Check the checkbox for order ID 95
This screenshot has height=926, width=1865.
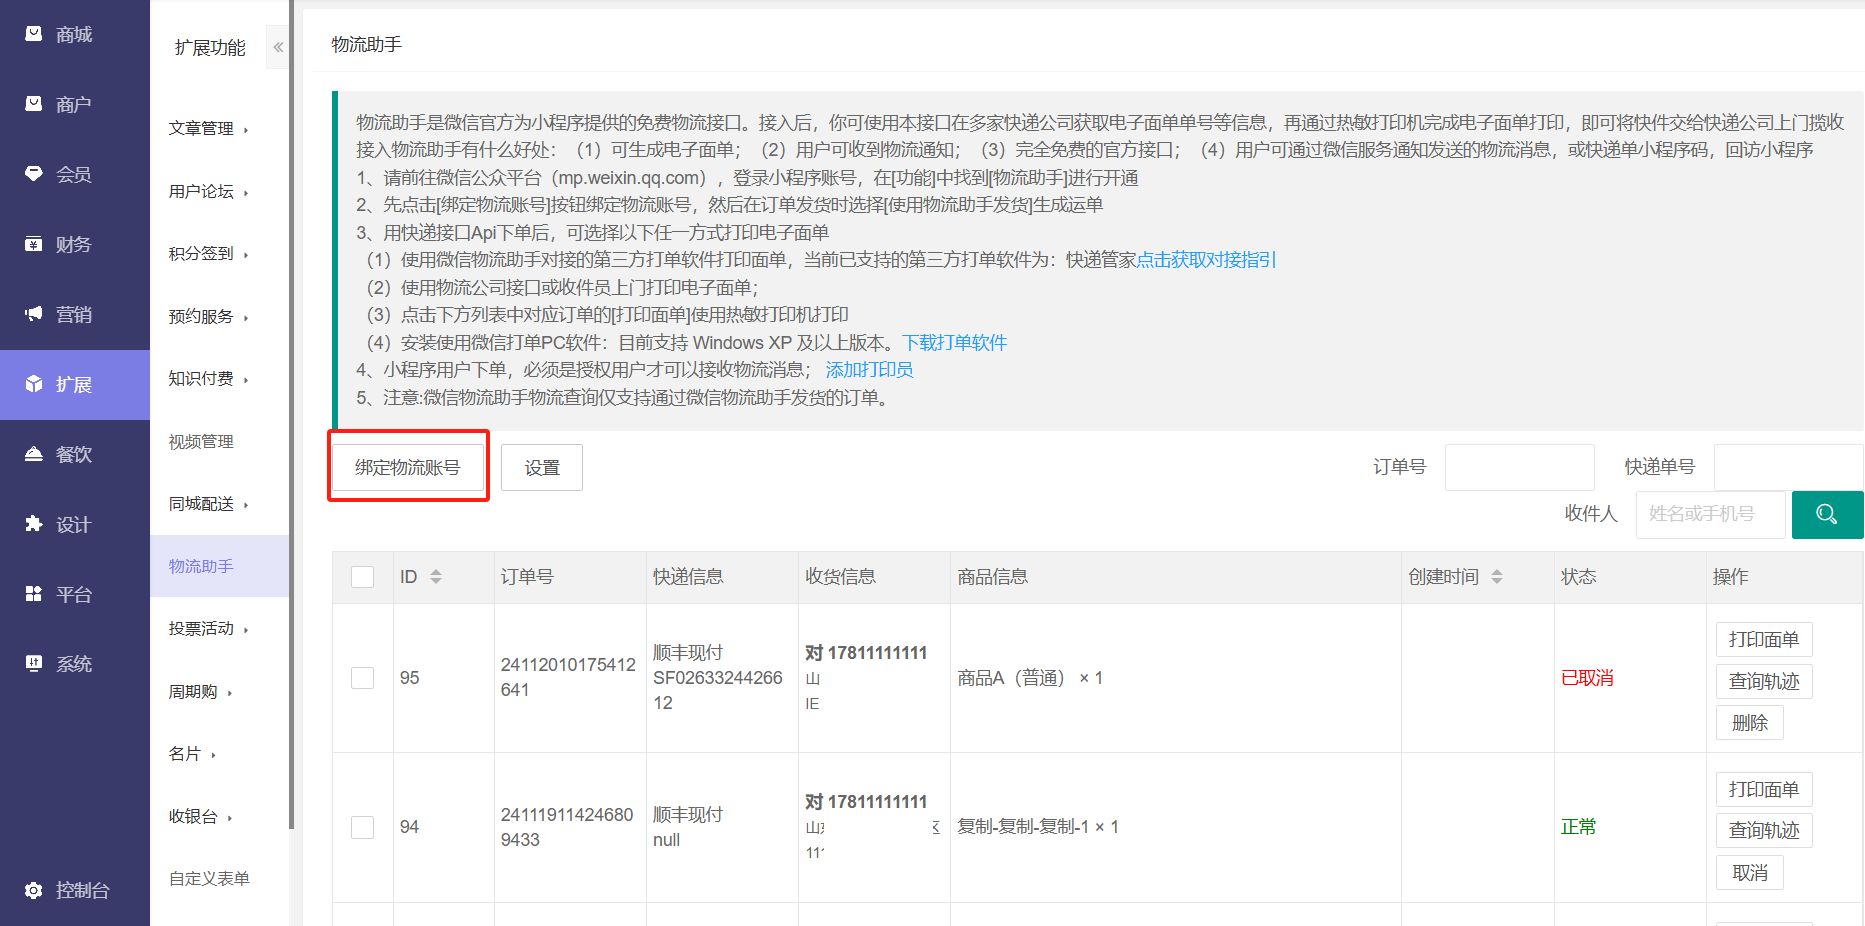363,678
